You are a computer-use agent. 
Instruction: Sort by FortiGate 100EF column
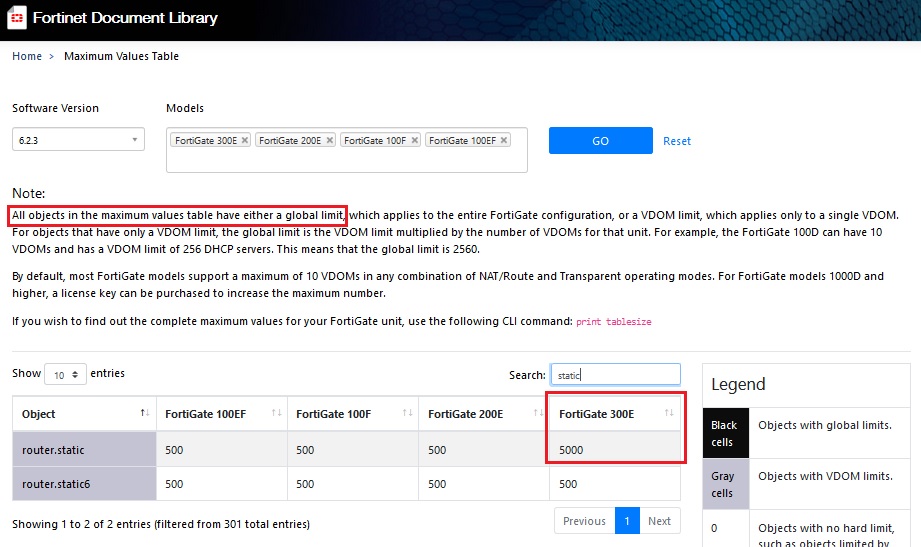pos(219,413)
